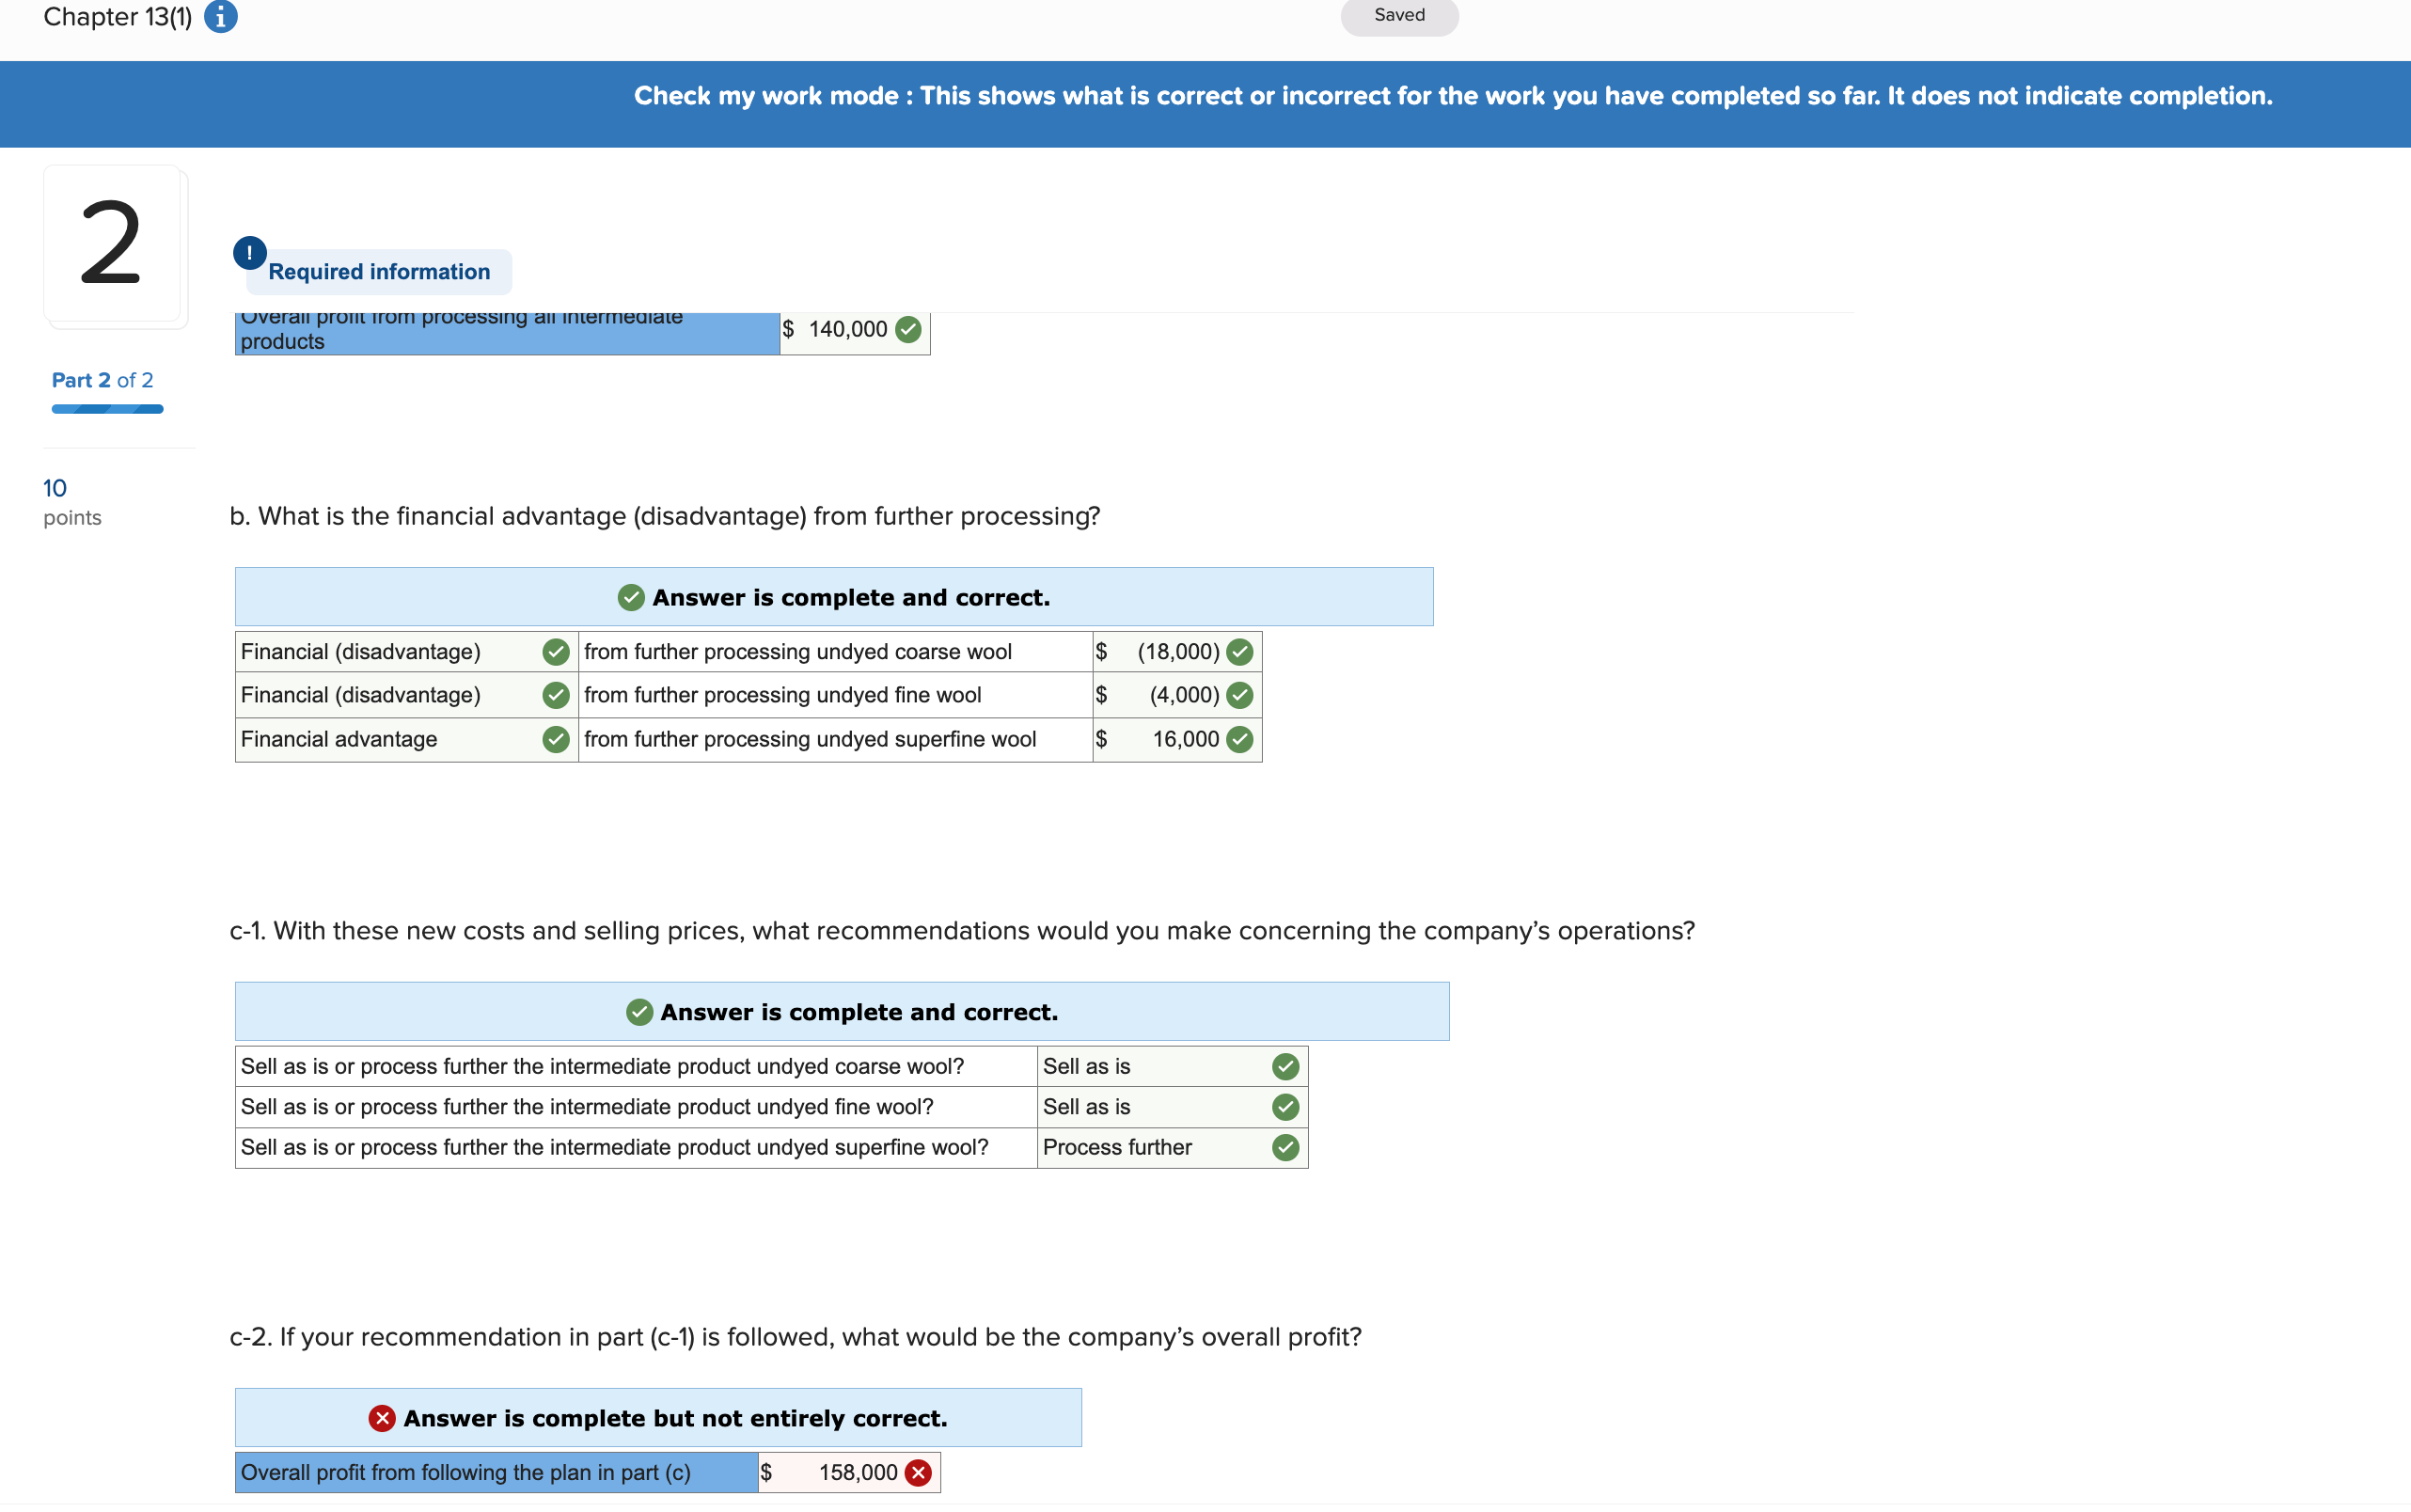Click the Saved status pill

1399,16
